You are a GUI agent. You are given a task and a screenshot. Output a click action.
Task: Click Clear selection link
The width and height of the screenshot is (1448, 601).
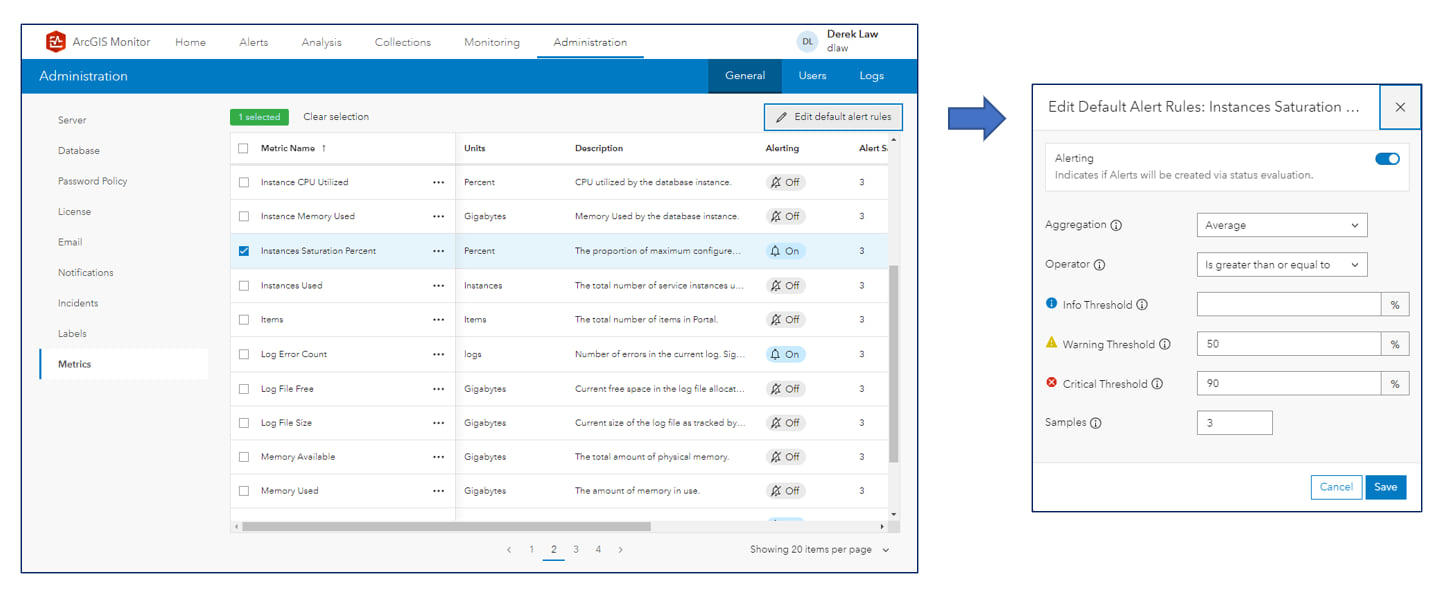click(x=336, y=117)
